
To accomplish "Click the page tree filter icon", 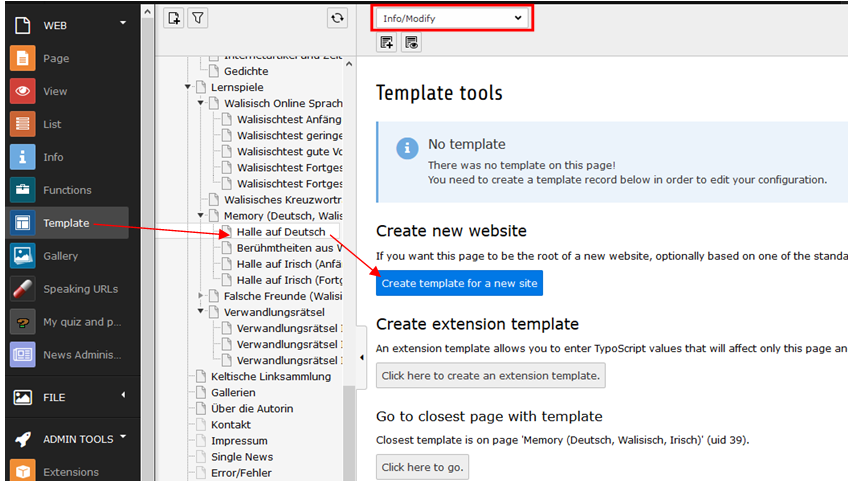I will click(x=198, y=18).
